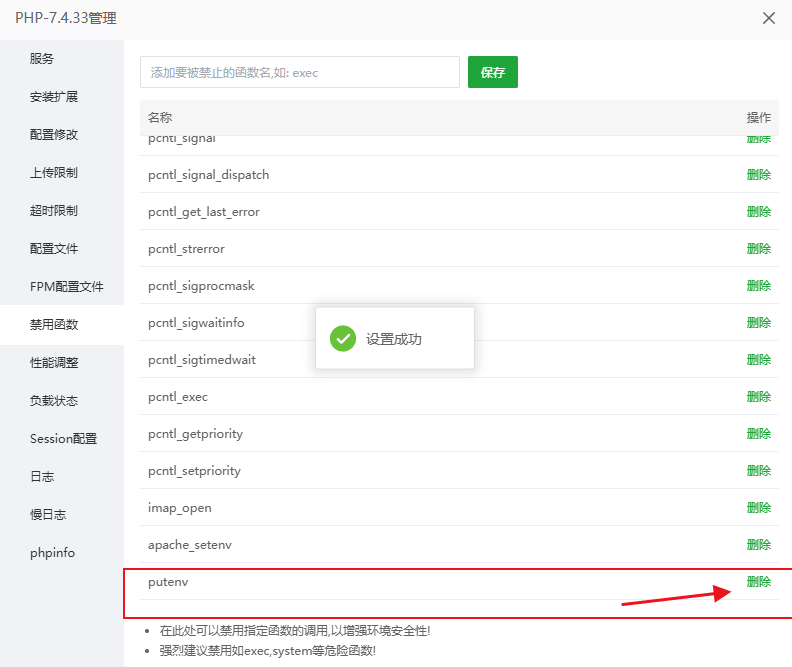792x667 pixels.
Task: Delete the pcntl_get_last_error entry
Action: pos(759,212)
